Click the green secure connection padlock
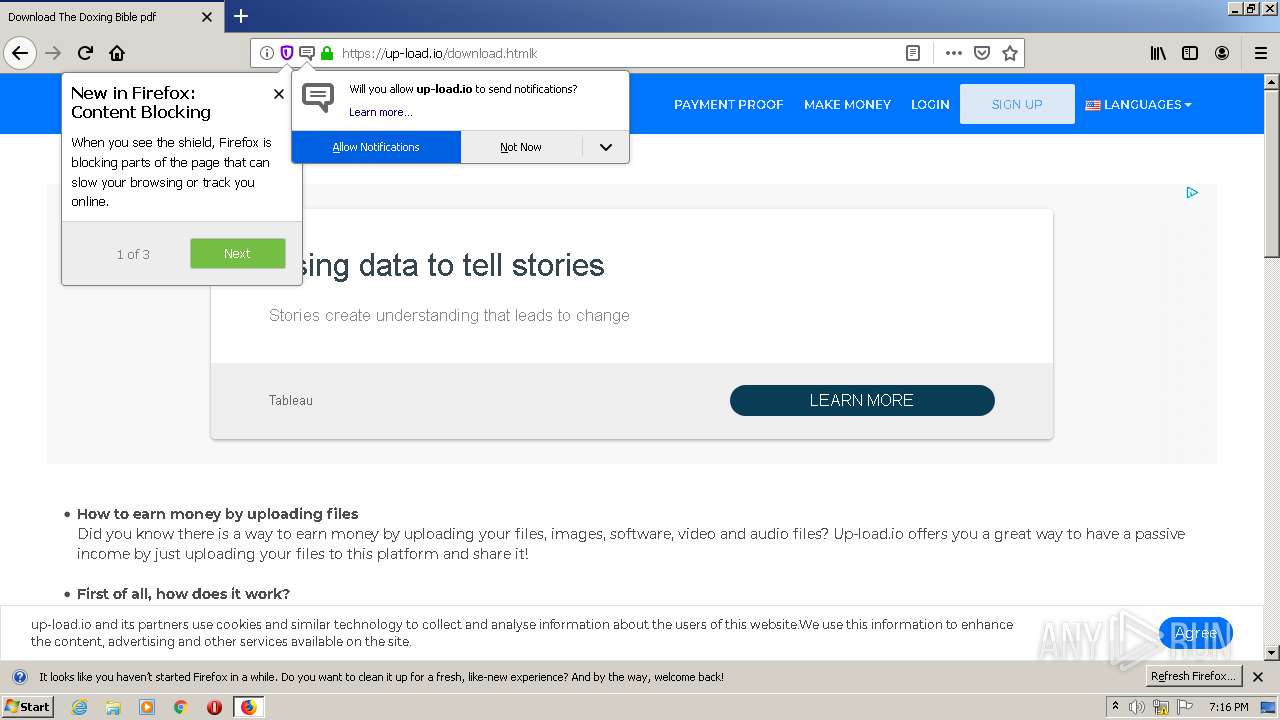Screen dimensions: 1280x720 coord(327,53)
